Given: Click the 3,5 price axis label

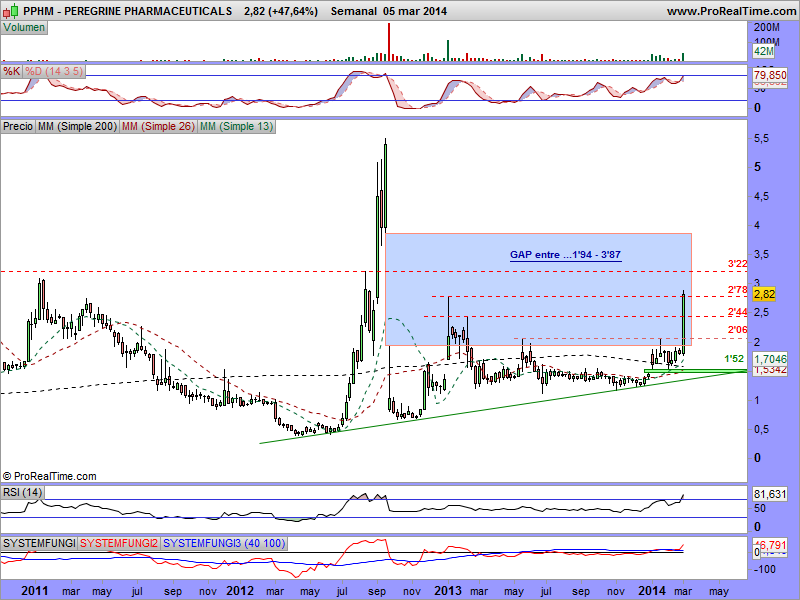Looking at the screenshot, I should pyautogui.click(x=762, y=255).
